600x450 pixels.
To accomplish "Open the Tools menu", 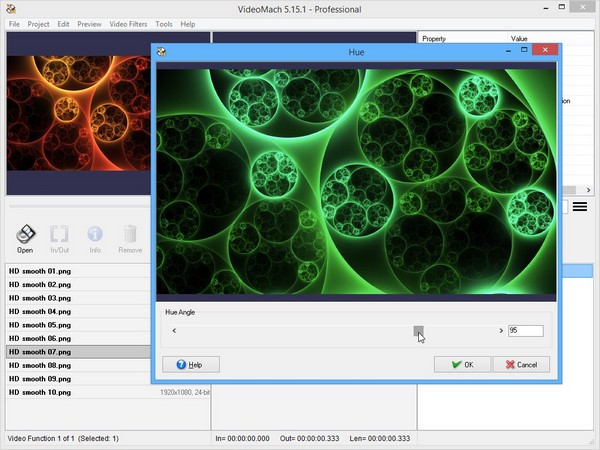I will coord(164,23).
